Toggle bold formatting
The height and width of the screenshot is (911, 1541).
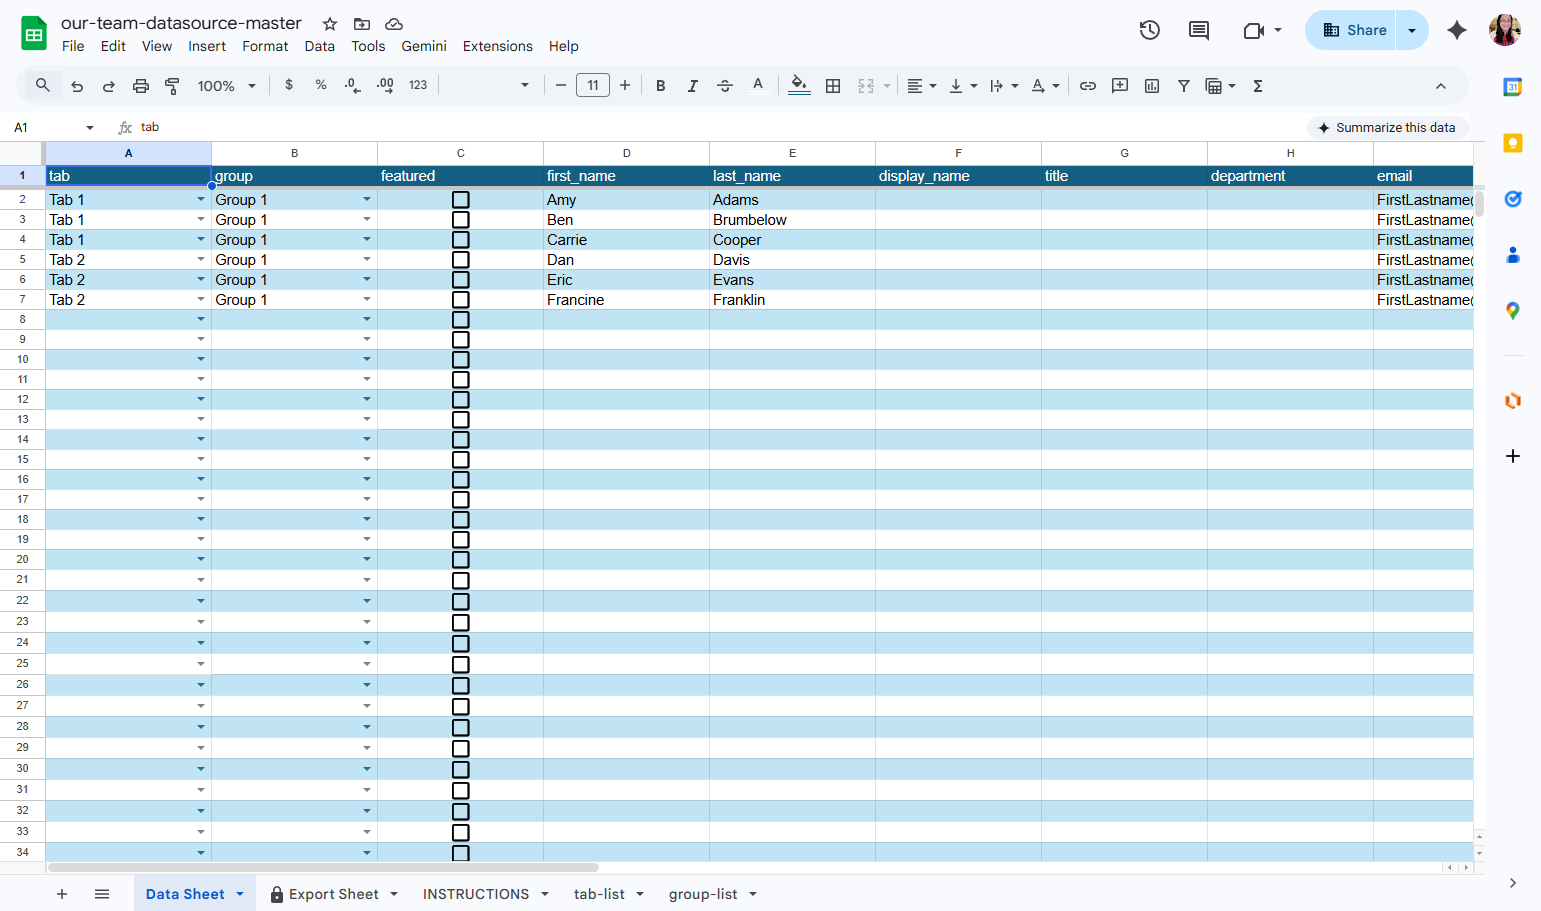click(660, 86)
